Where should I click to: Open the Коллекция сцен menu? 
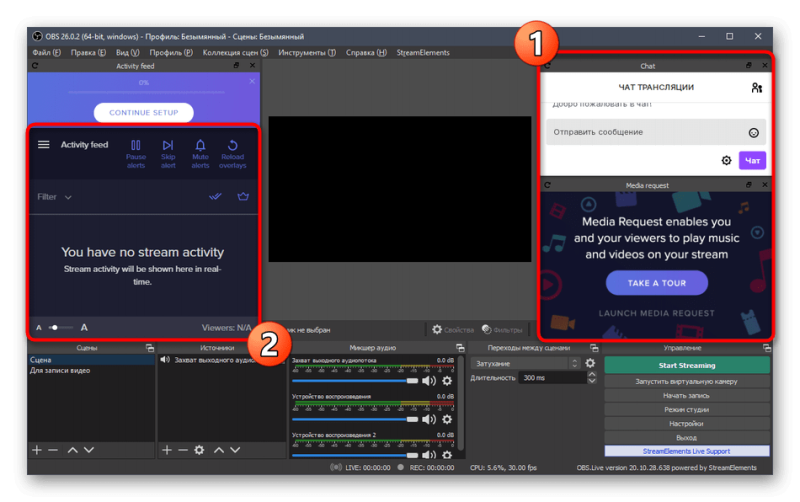tap(235, 53)
